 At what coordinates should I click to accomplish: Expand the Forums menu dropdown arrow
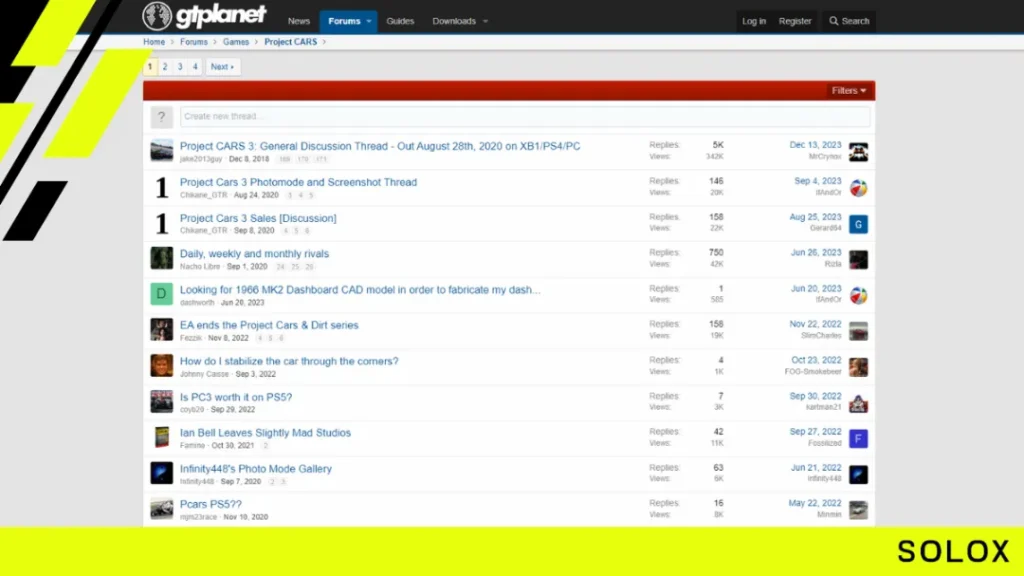(369, 22)
